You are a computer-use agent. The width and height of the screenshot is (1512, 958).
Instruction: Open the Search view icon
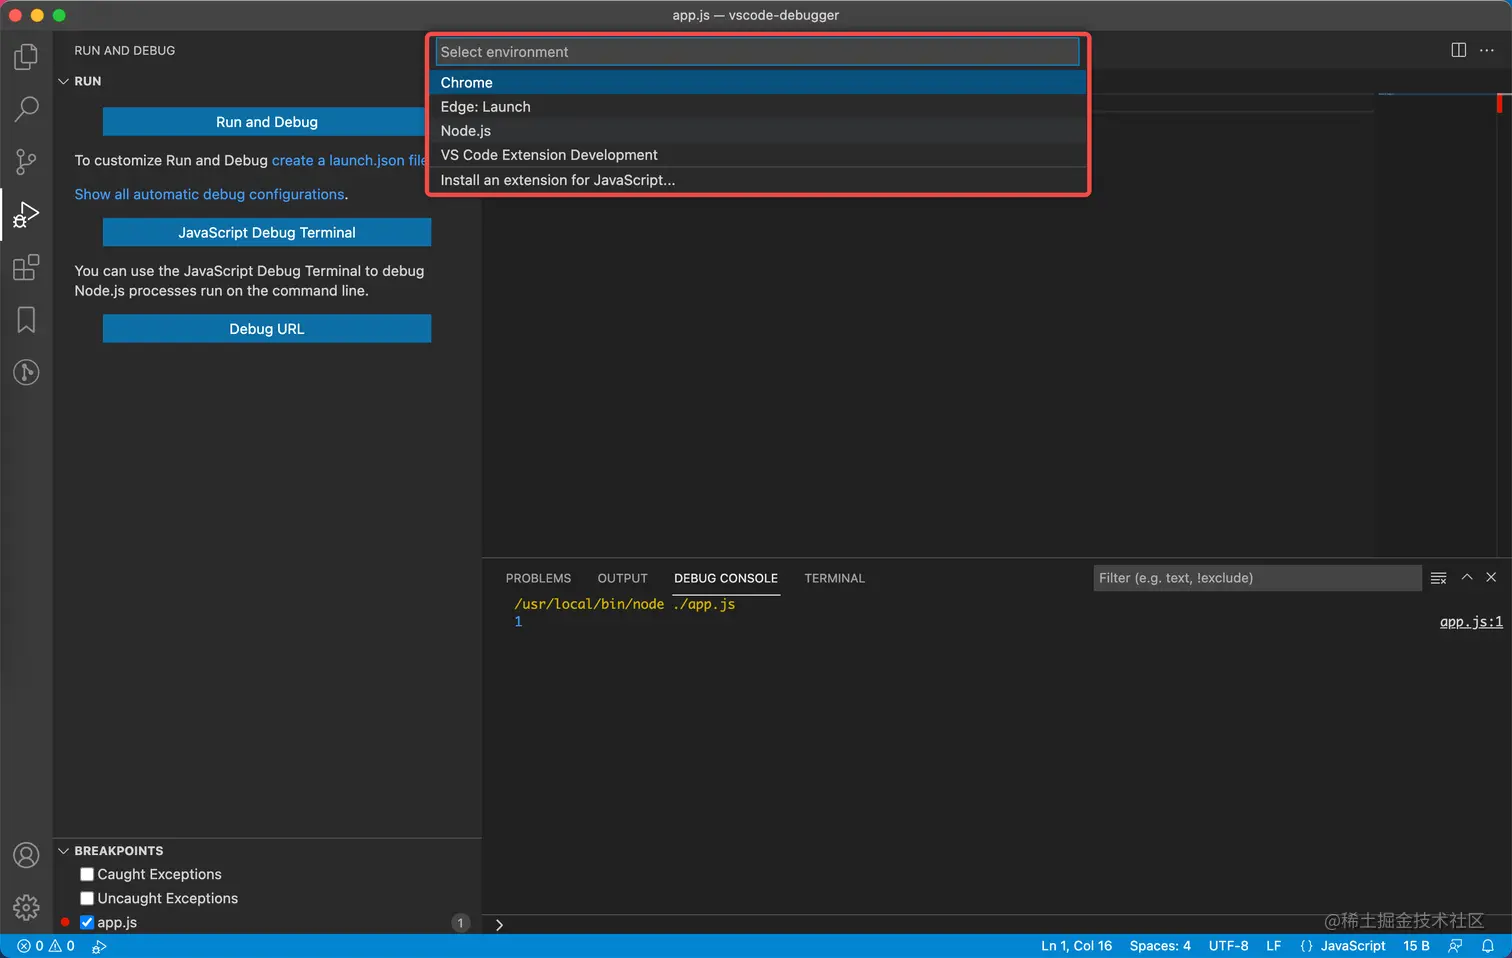click(26, 109)
